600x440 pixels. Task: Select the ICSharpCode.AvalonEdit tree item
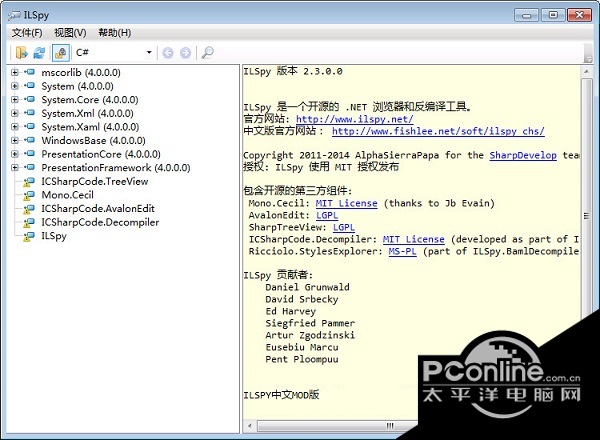pyautogui.click(x=98, y=209)
